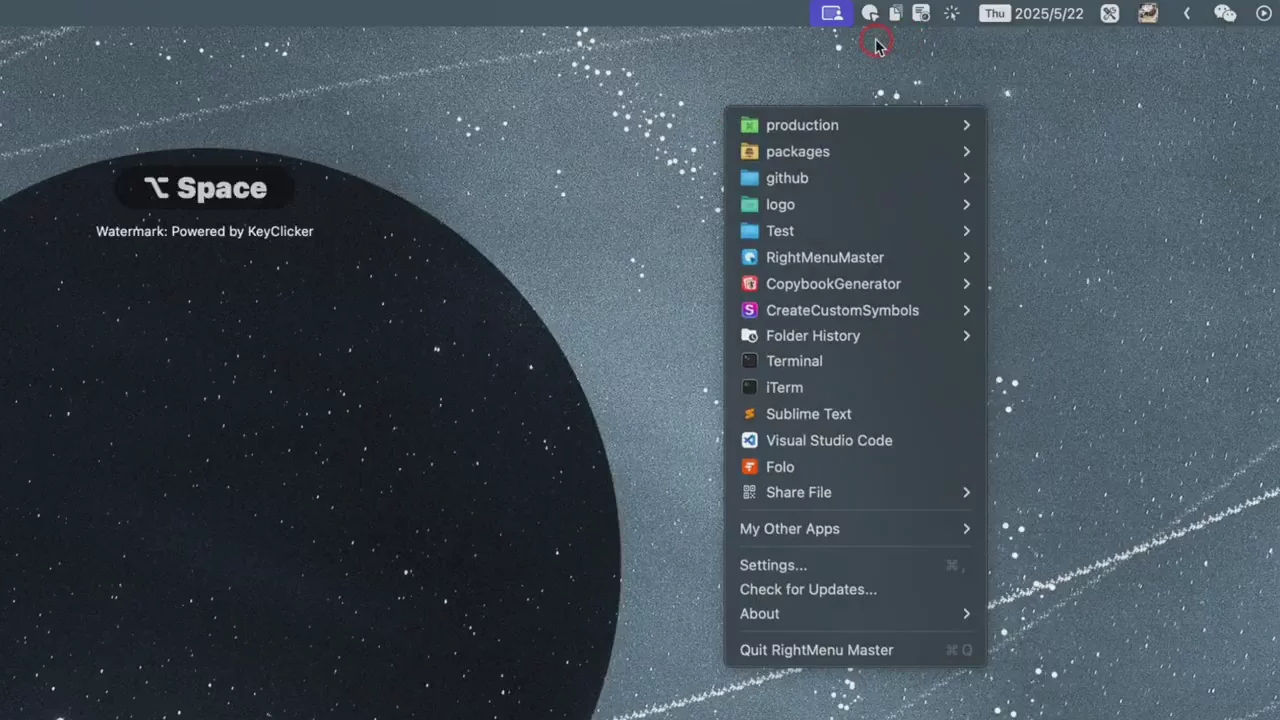1280x720 pixels.
Task: Click the photo avatar menu bar icon
Action: click(x=1148, y=13)
